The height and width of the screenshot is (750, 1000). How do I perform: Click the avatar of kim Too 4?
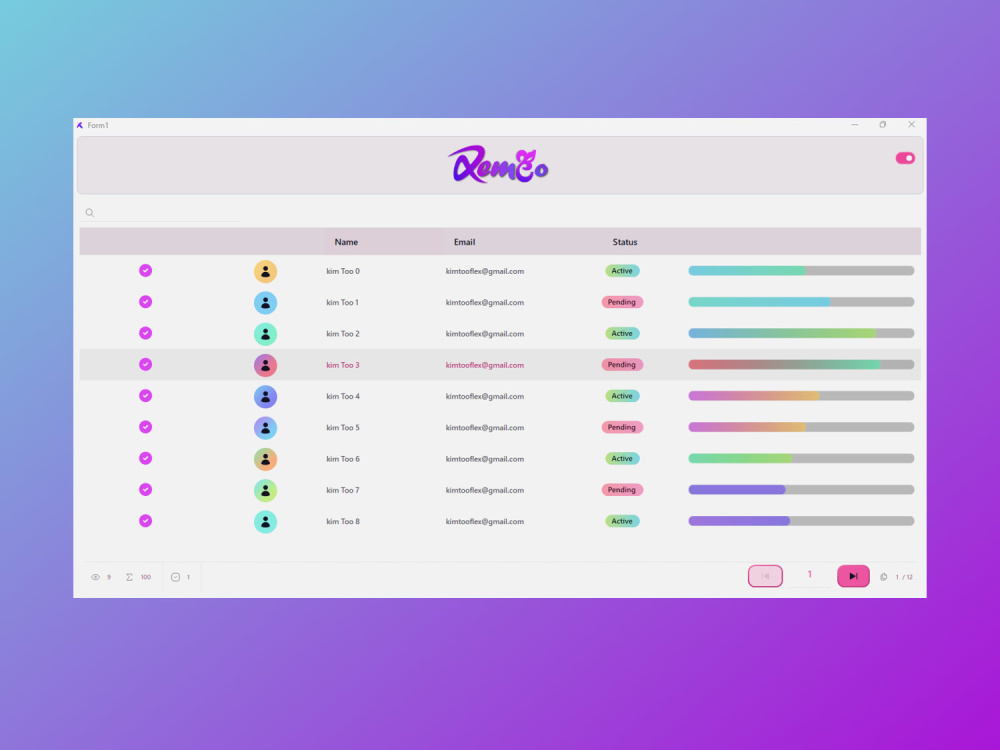click(x=265, y=397)
